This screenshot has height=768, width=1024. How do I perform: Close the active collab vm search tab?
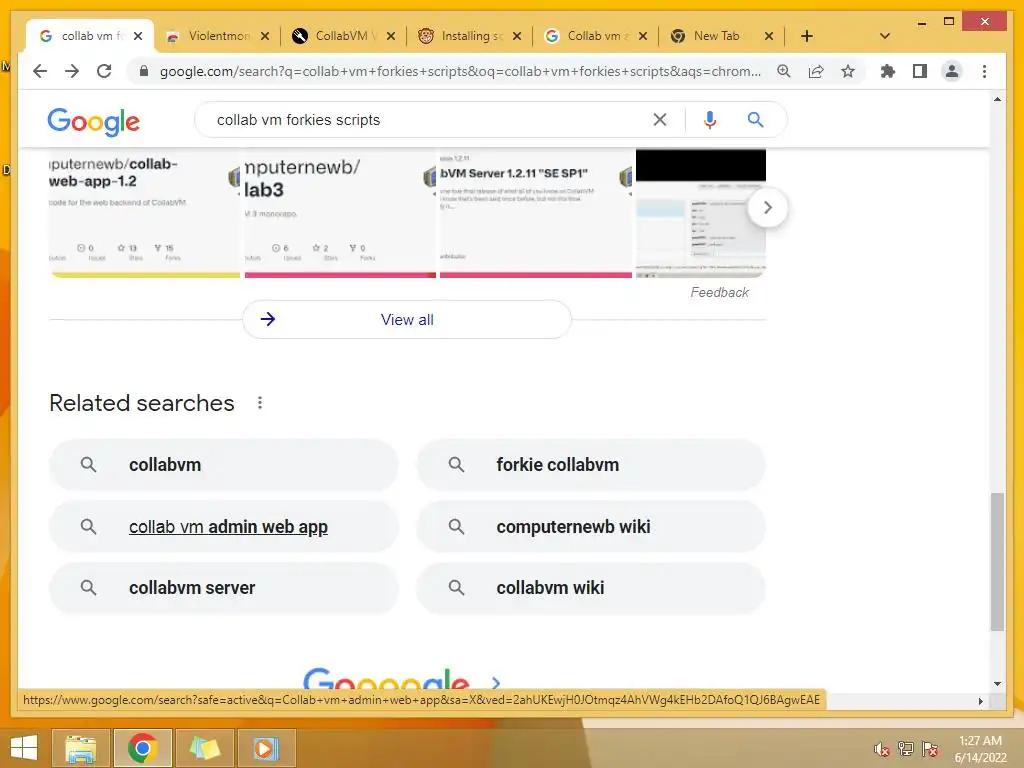(x=138, y=36)
